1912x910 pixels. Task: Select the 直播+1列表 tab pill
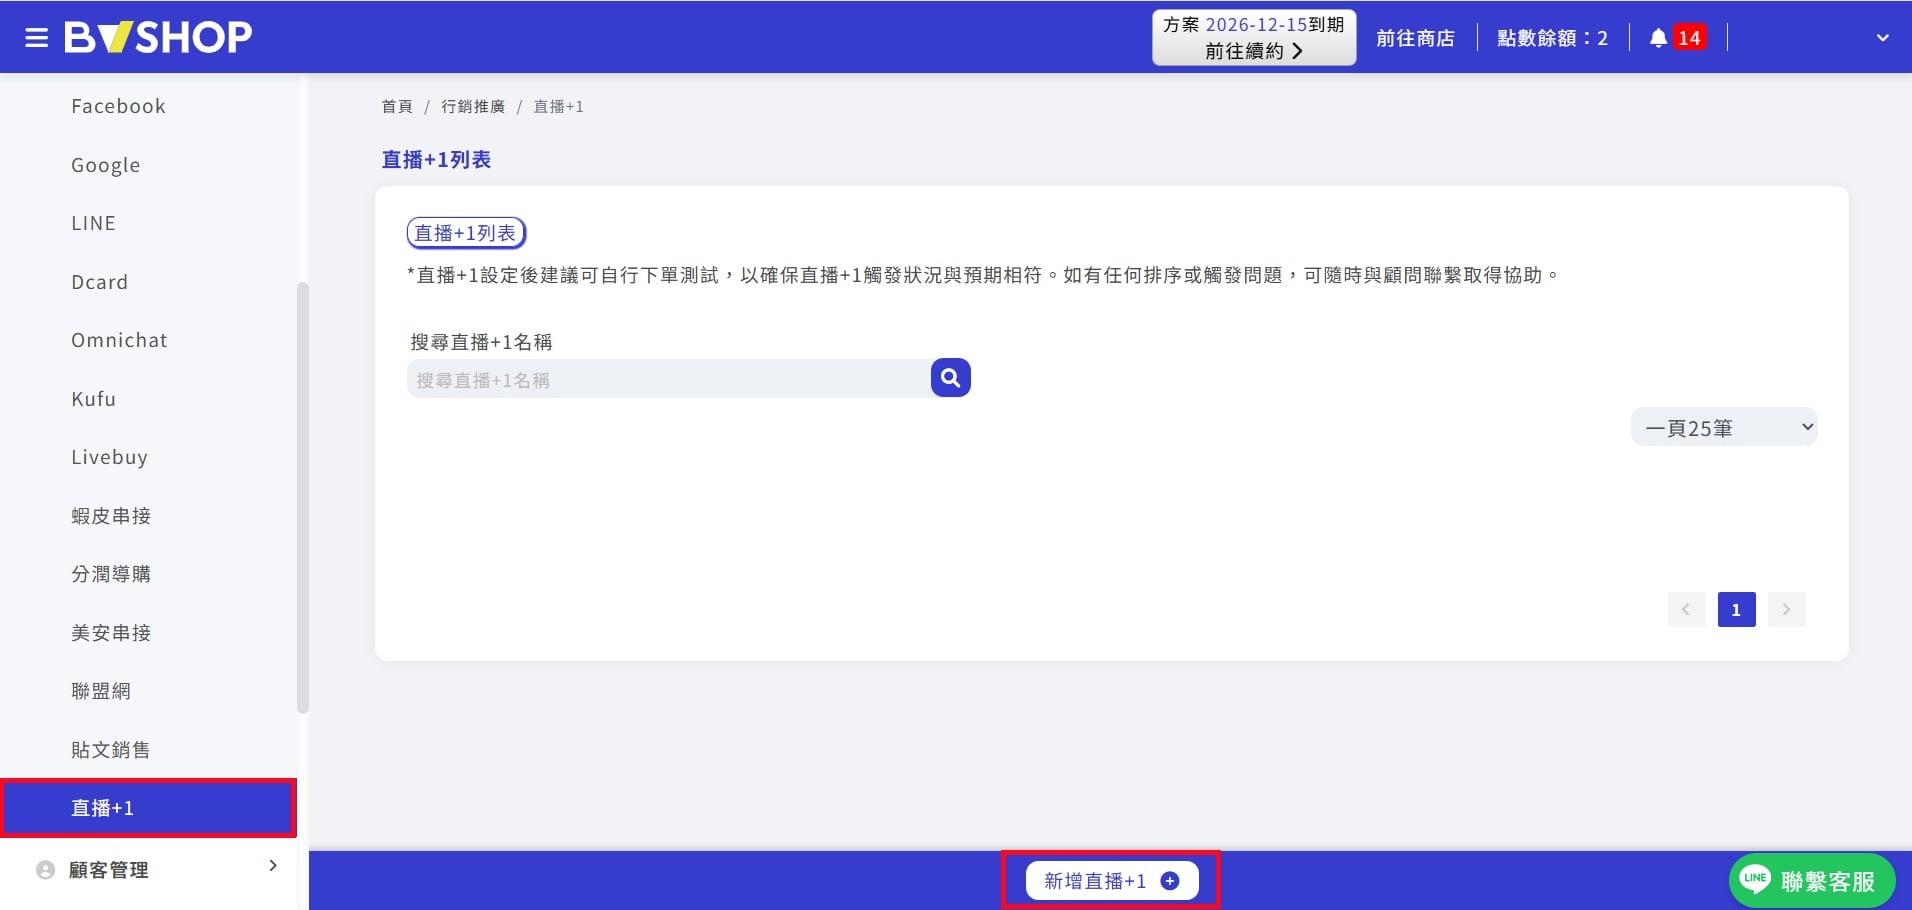(x=466, y=233)
